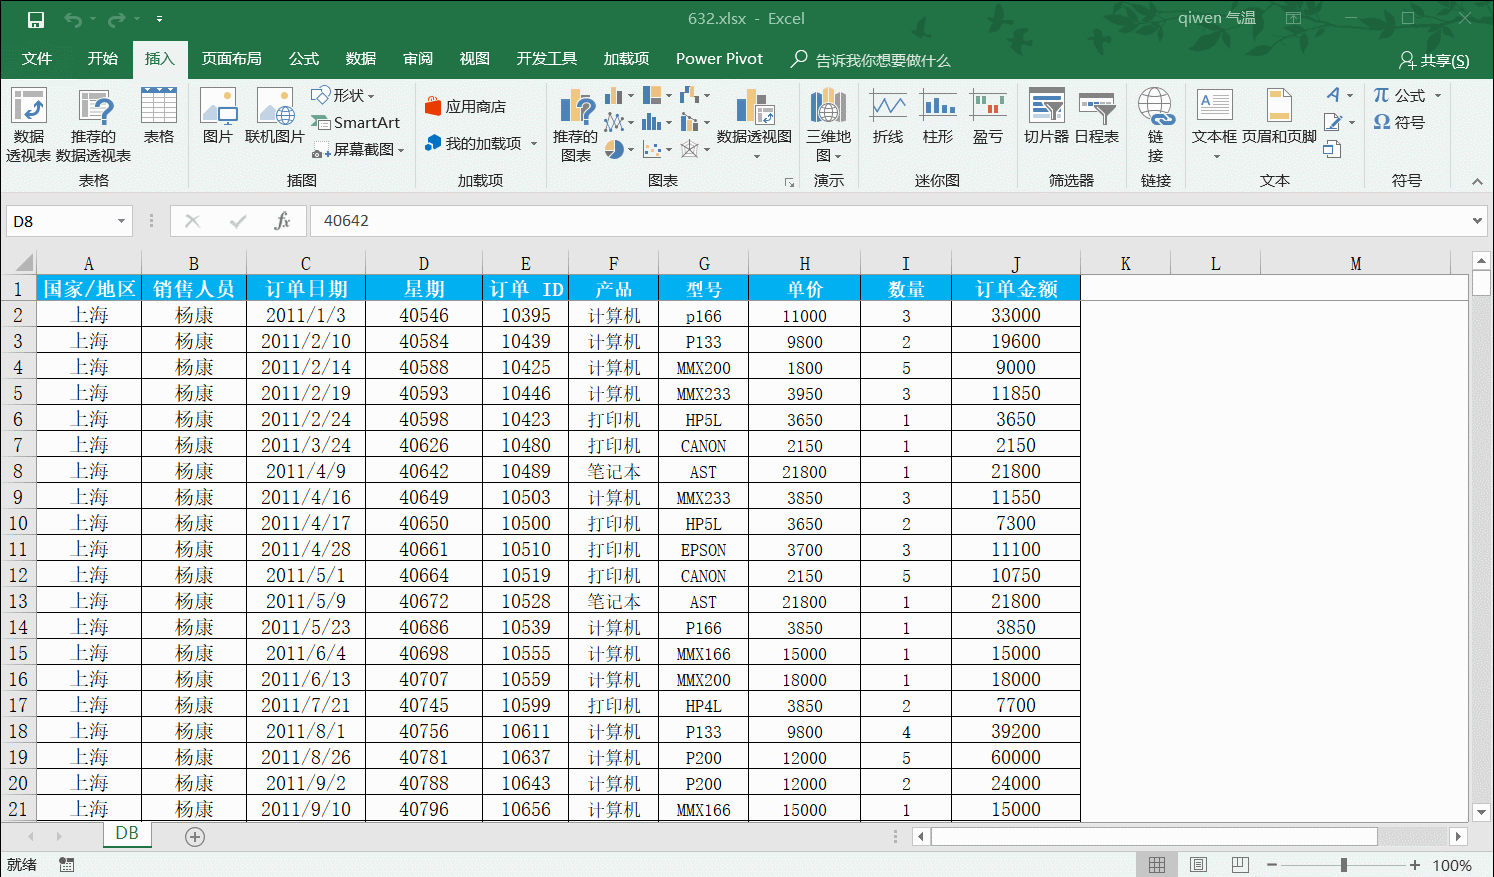Open the SmartArt graphic dialog

[356, 122]
